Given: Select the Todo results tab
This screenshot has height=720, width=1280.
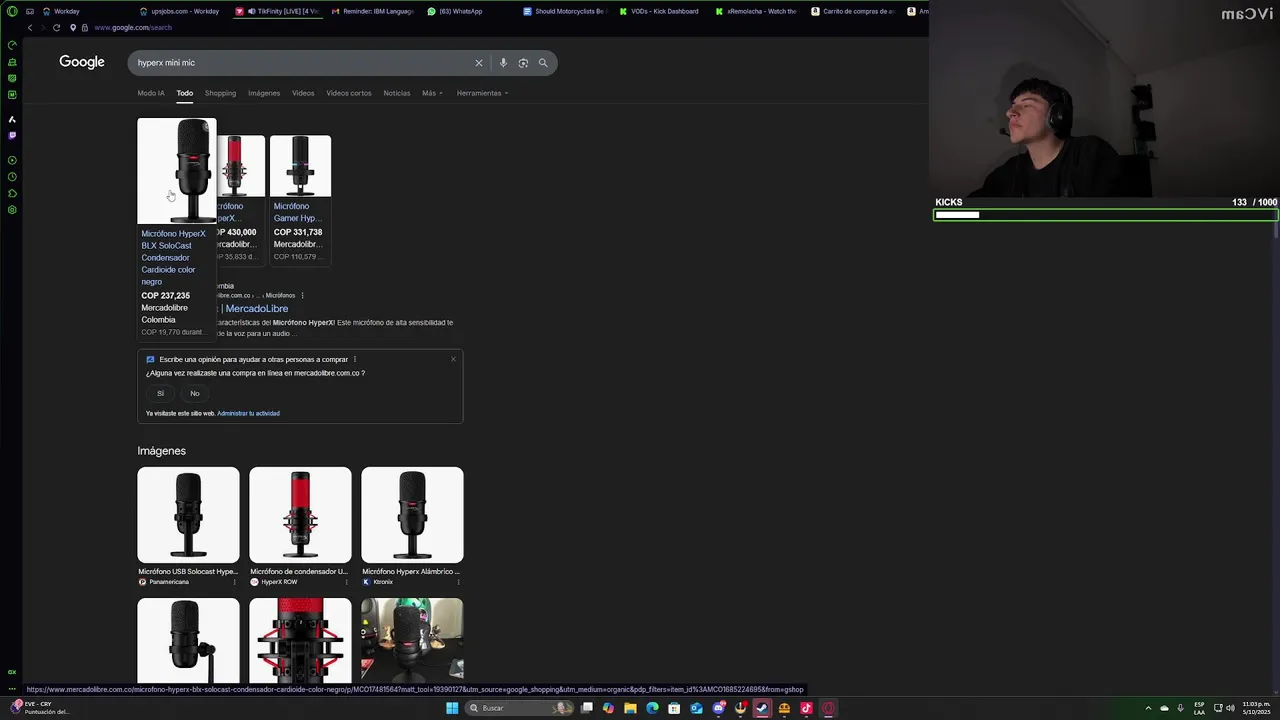Looking at the screenshot, I should click(x=185, y=93).
